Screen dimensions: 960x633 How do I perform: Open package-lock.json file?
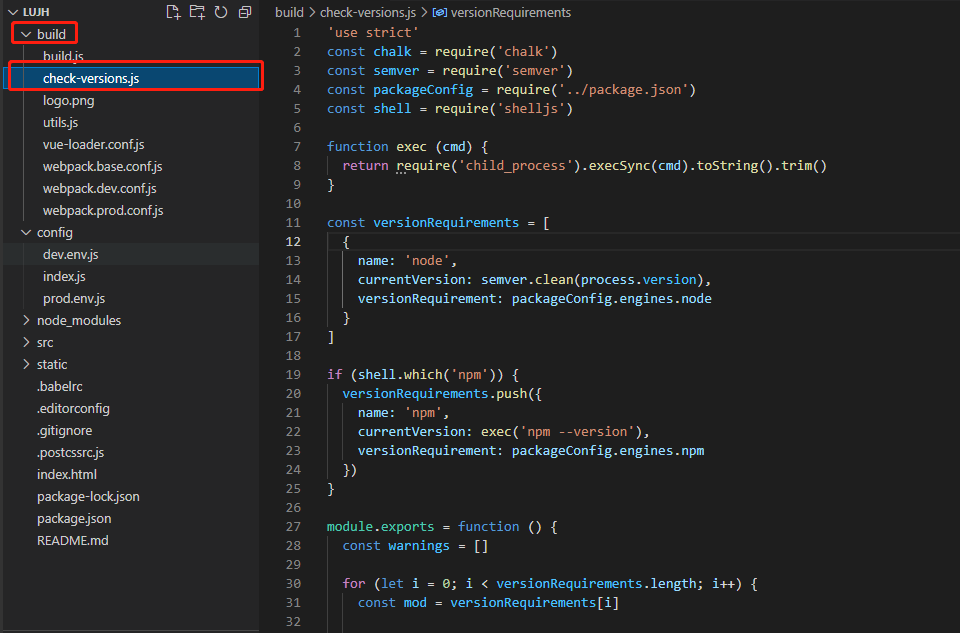tap(88, 497)
